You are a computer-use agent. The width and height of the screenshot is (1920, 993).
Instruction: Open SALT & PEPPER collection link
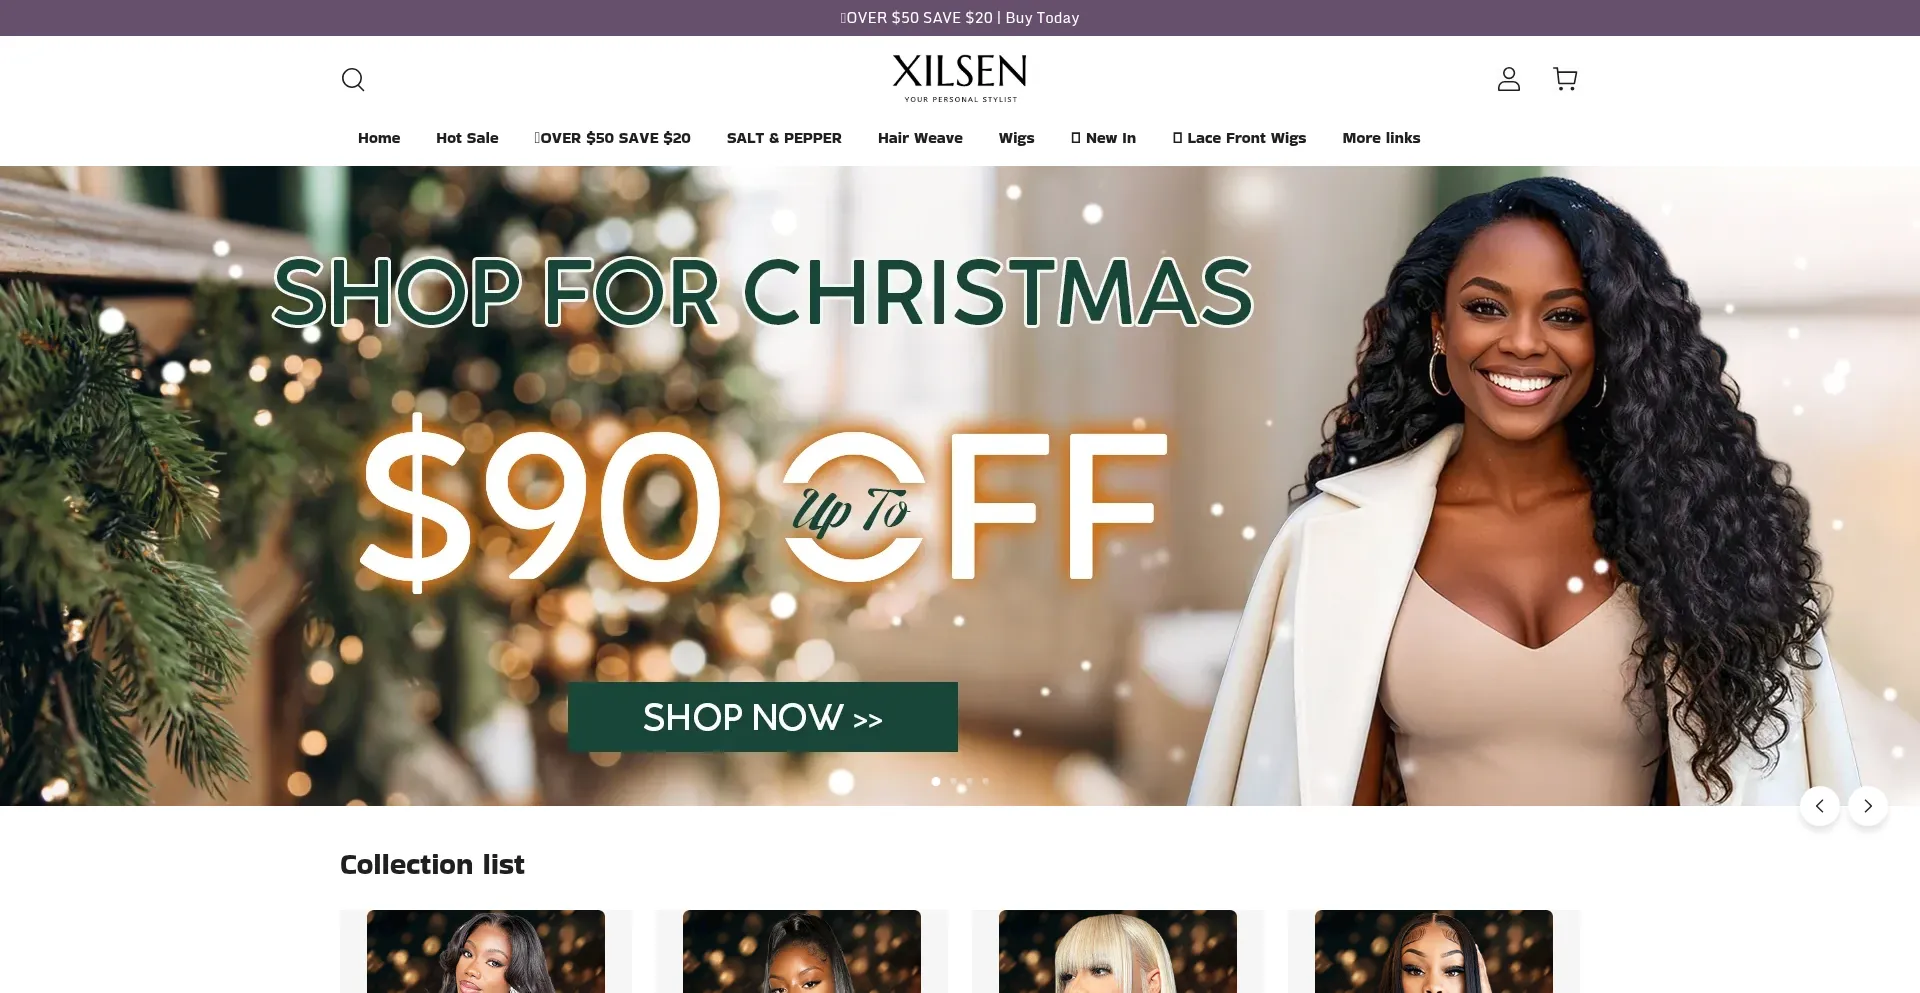click(x=784, y=138)
